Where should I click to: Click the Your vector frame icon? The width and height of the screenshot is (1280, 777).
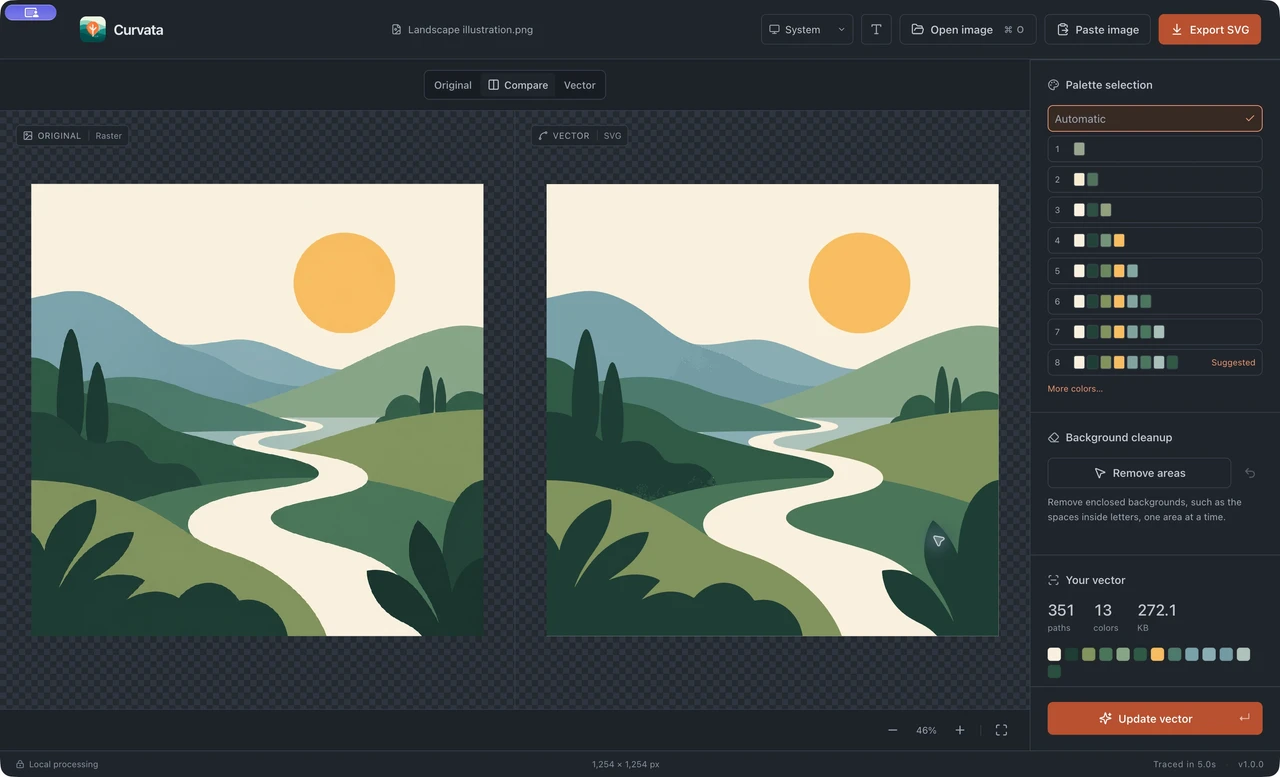1053,580
